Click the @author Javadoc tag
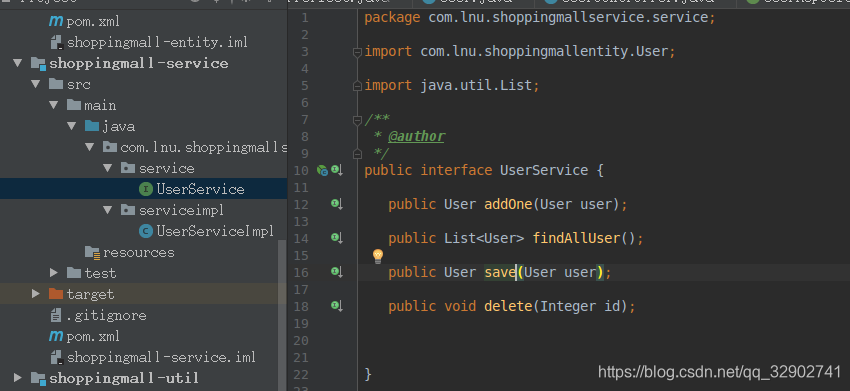Screen dimensions: 850x391 [x=416, y=137]
